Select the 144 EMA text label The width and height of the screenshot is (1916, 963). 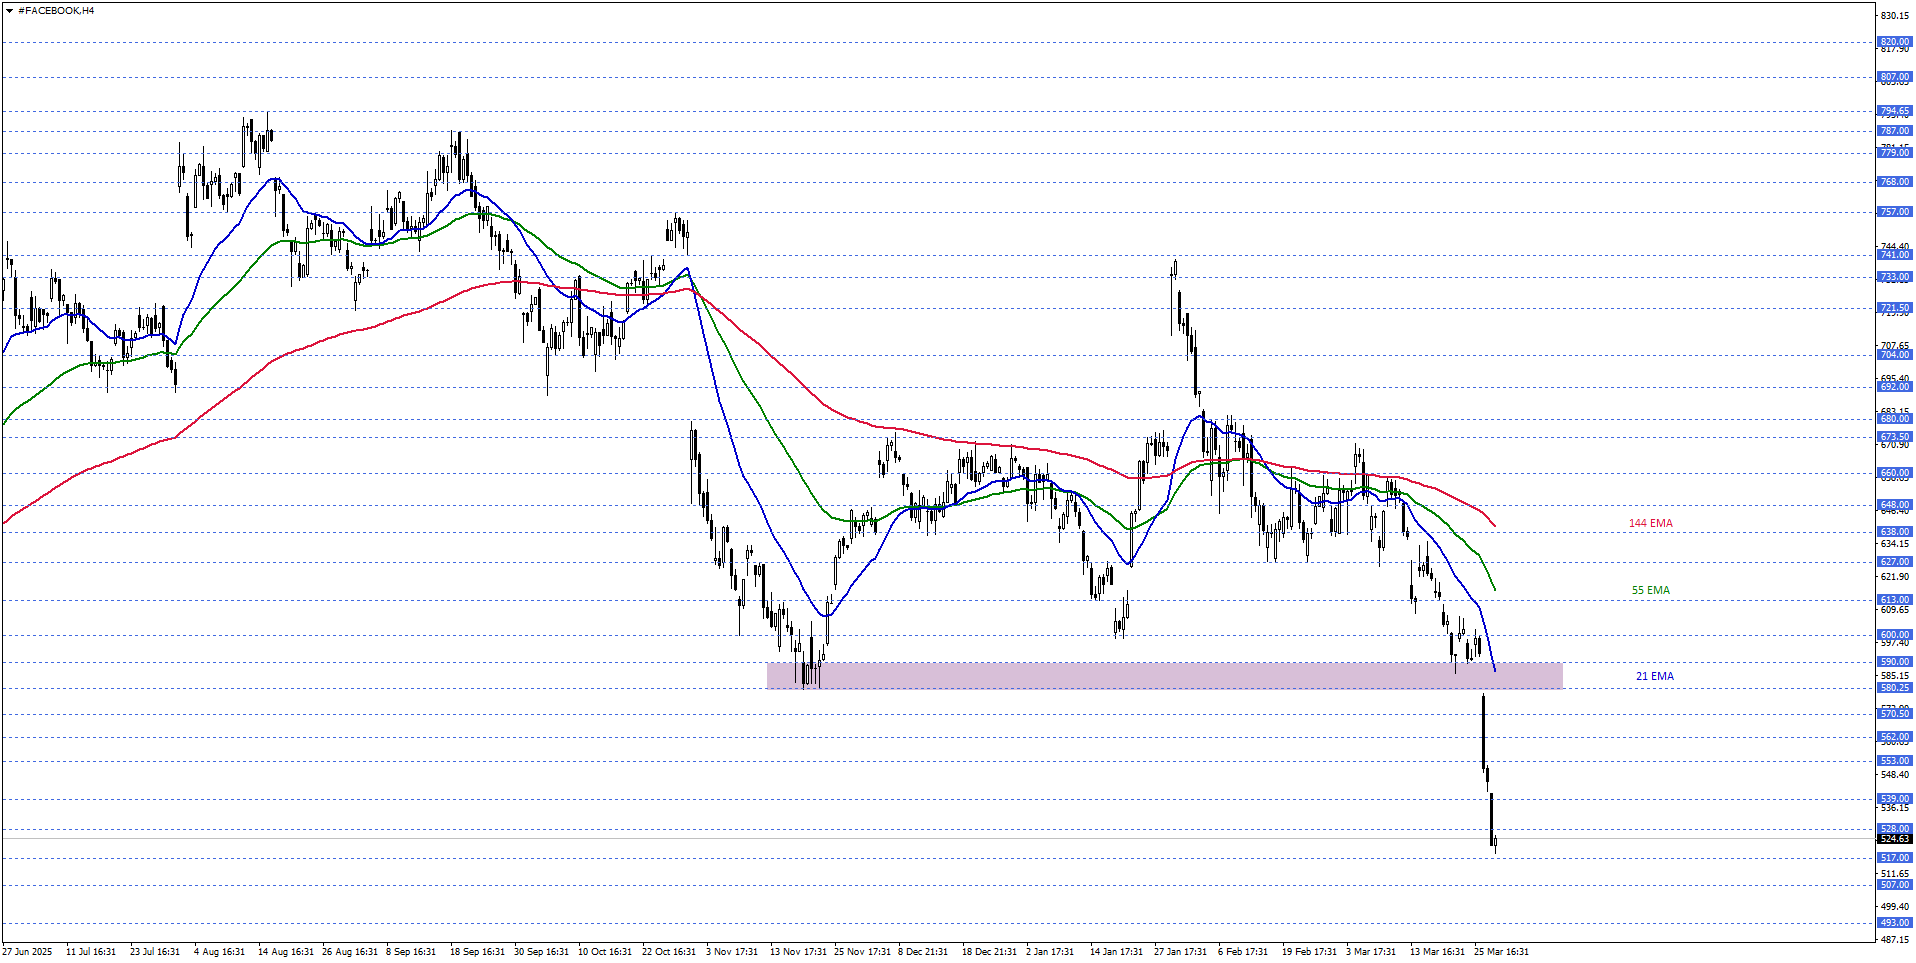pyautogui.click(x=1650, y=524)
